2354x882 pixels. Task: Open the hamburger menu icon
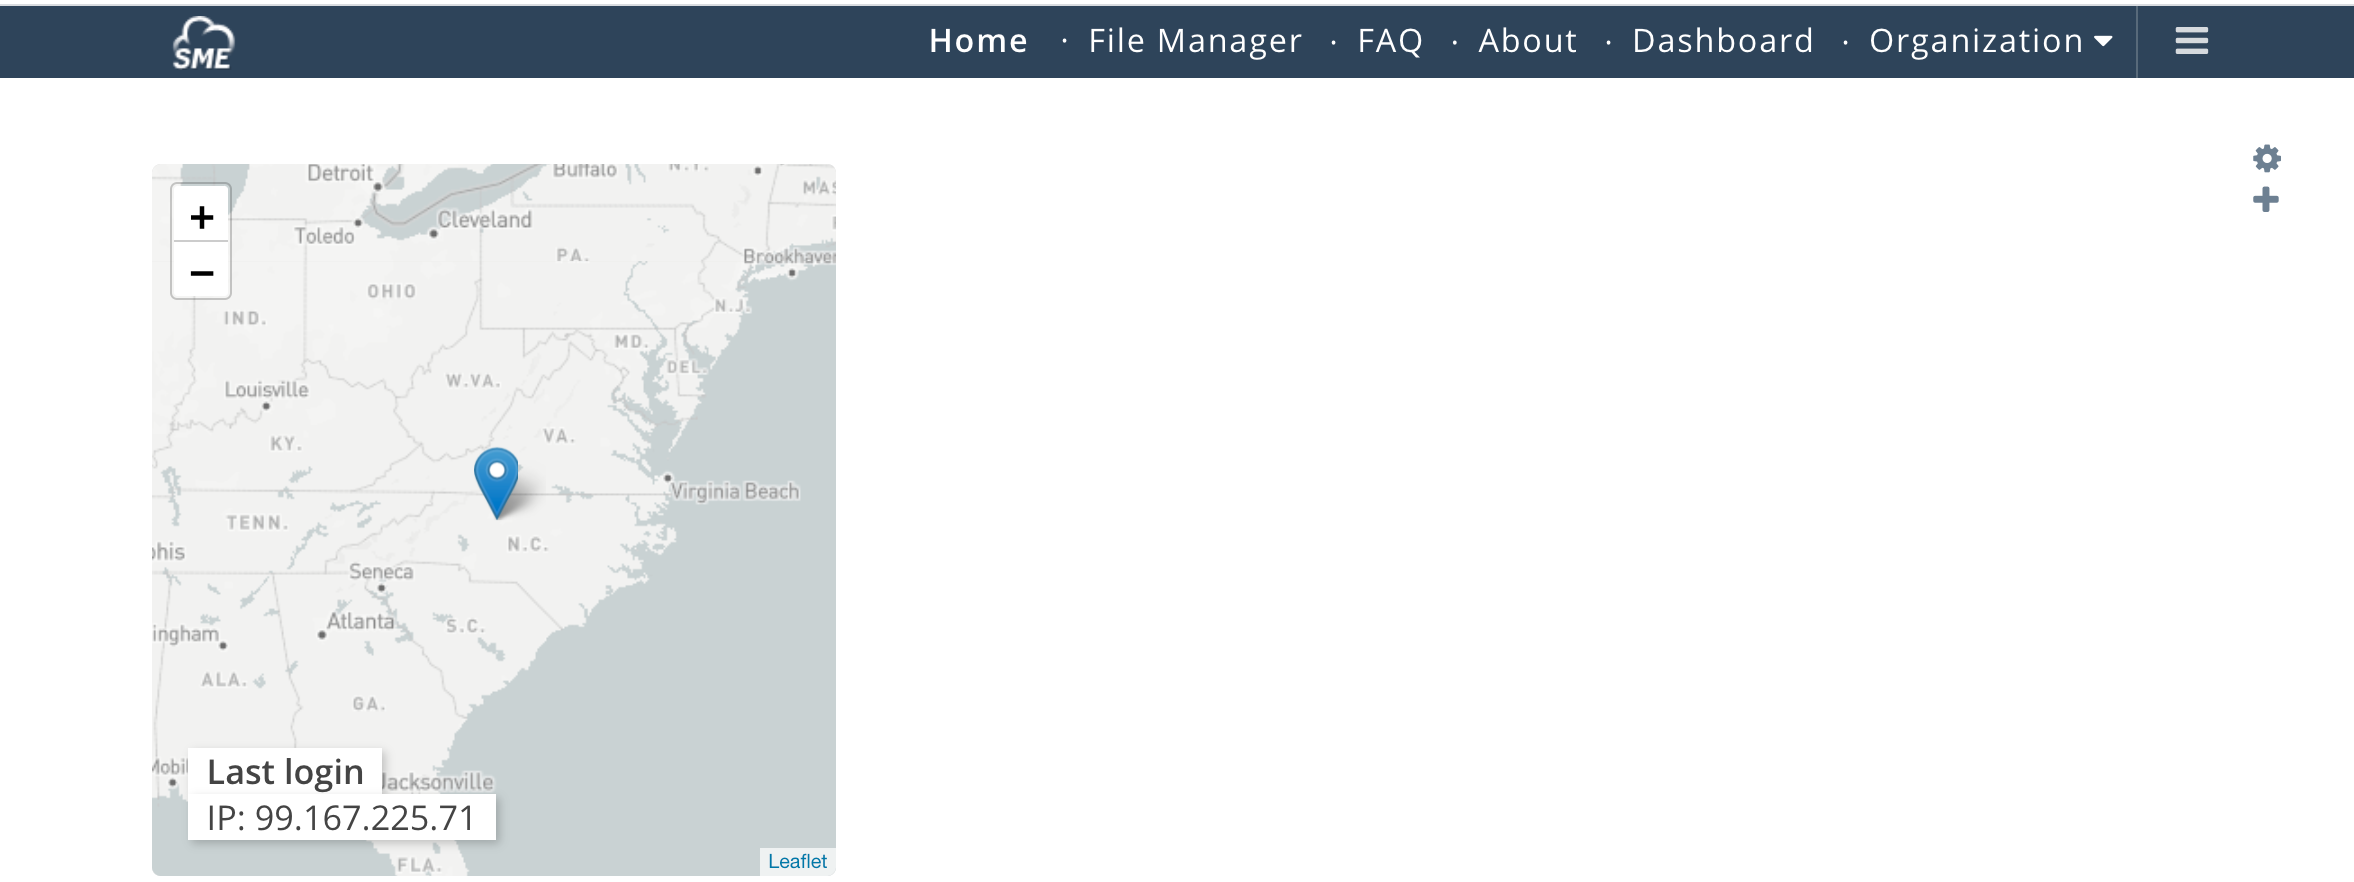(x=2191, y=41)
